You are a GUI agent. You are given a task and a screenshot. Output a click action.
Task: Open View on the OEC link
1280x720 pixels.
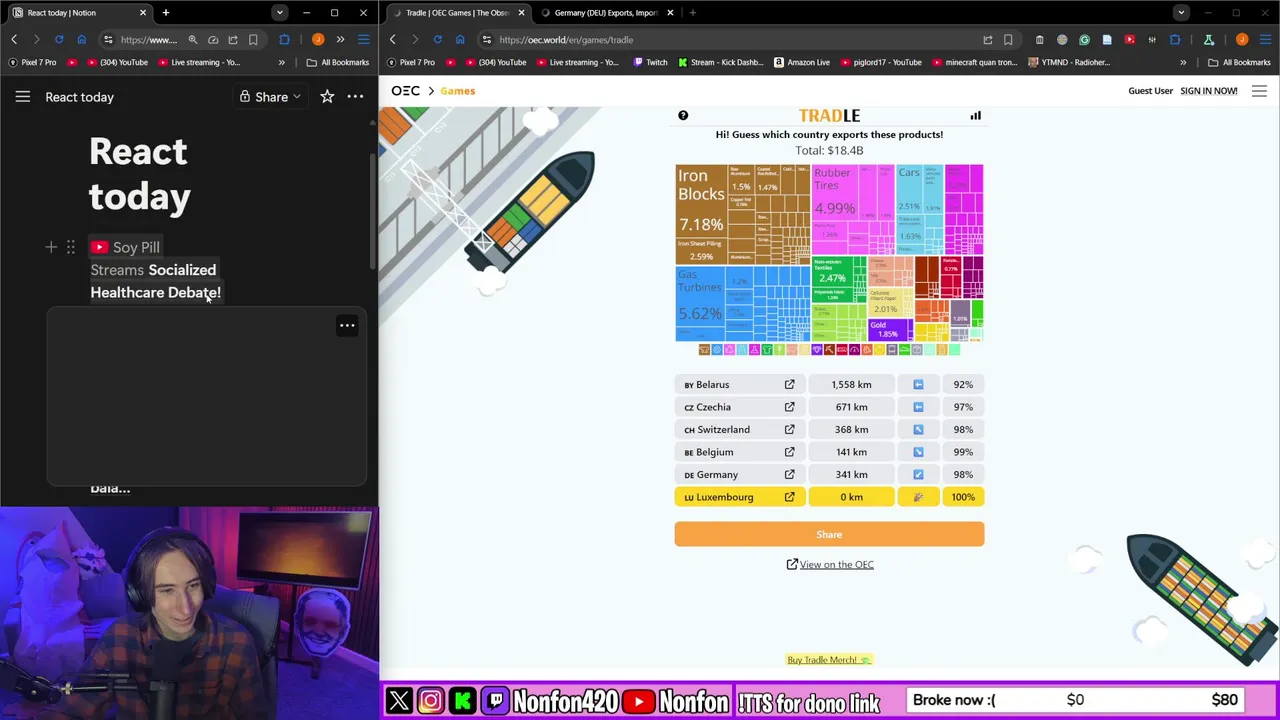(x=830, y=564)
